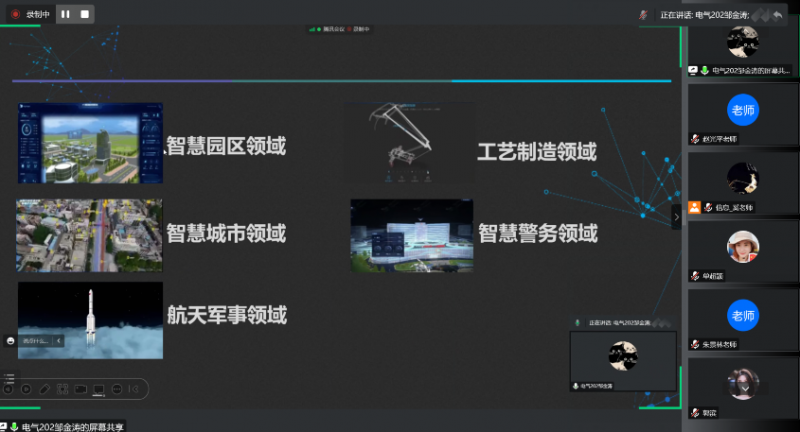Stop the screen recording
Viewport: 800px width, 432px height.
tap(85, 14)
